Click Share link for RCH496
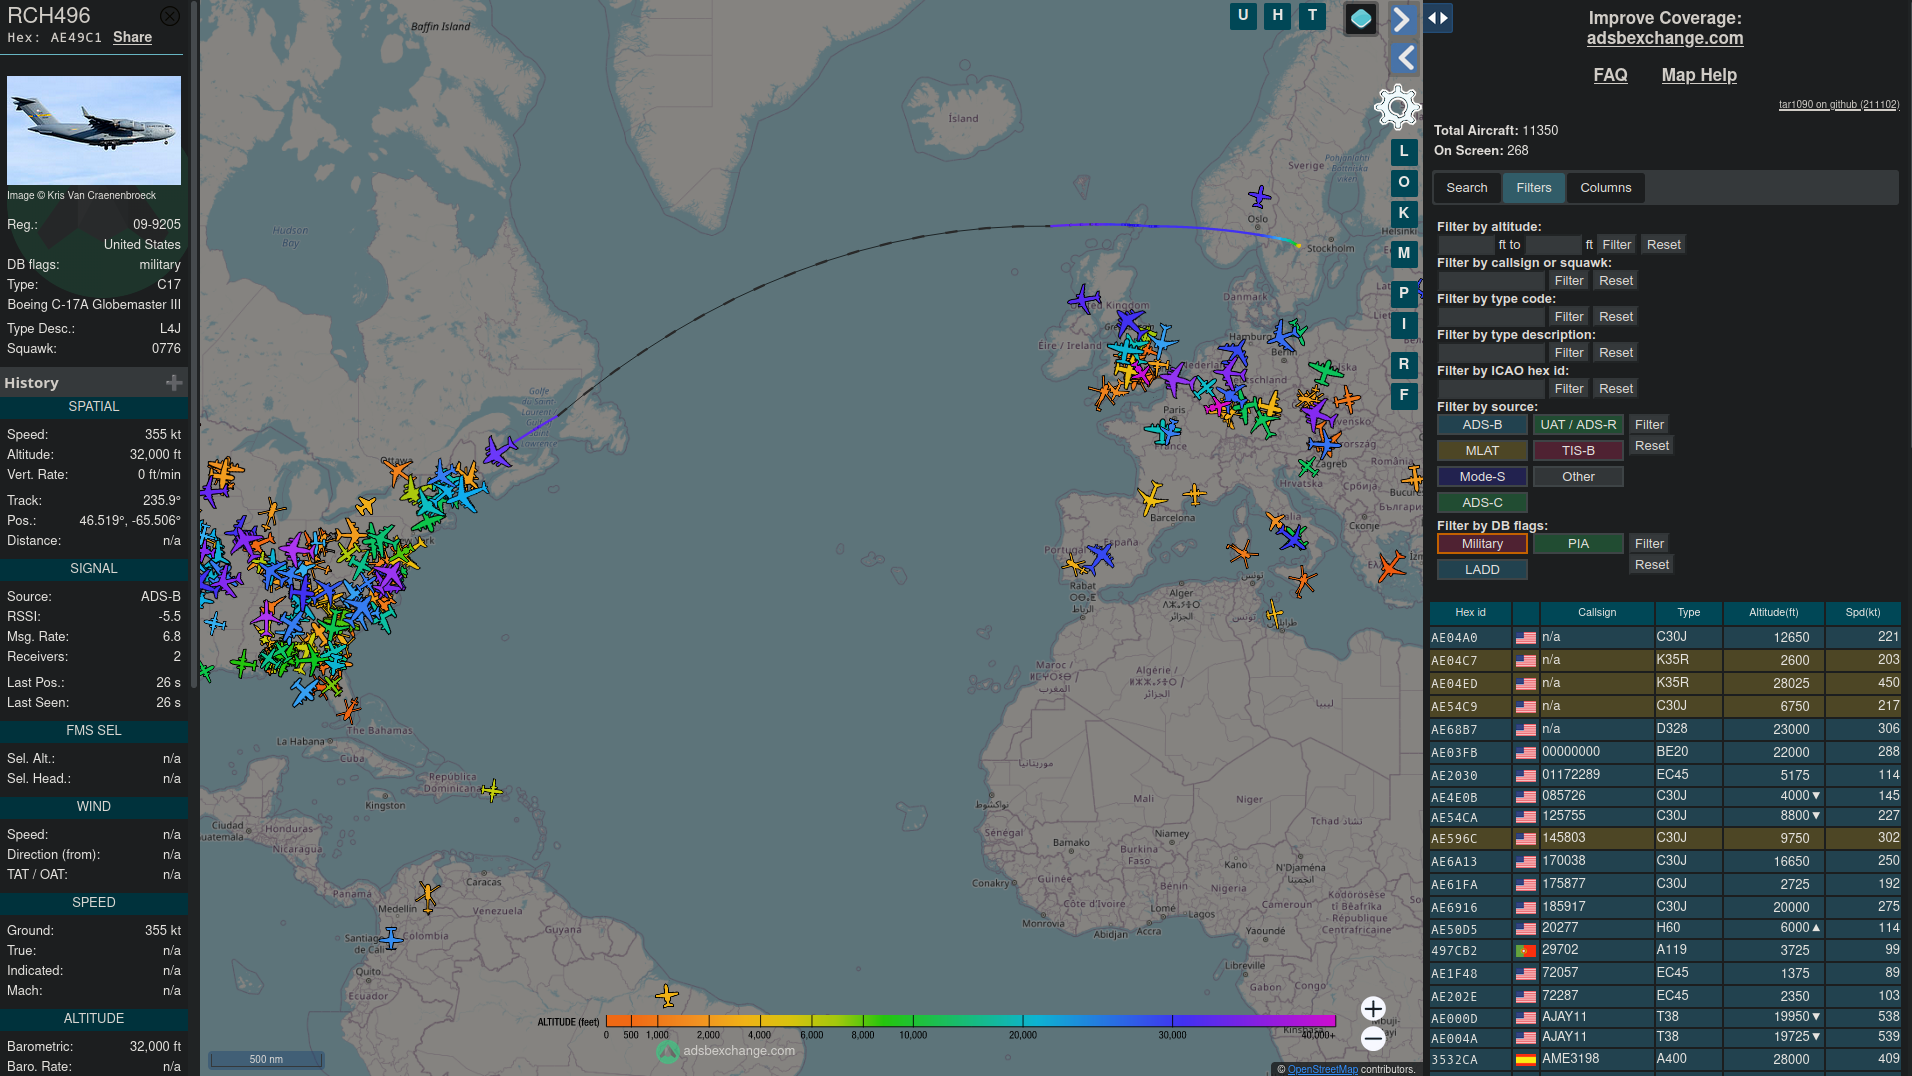 click(132, 37)
